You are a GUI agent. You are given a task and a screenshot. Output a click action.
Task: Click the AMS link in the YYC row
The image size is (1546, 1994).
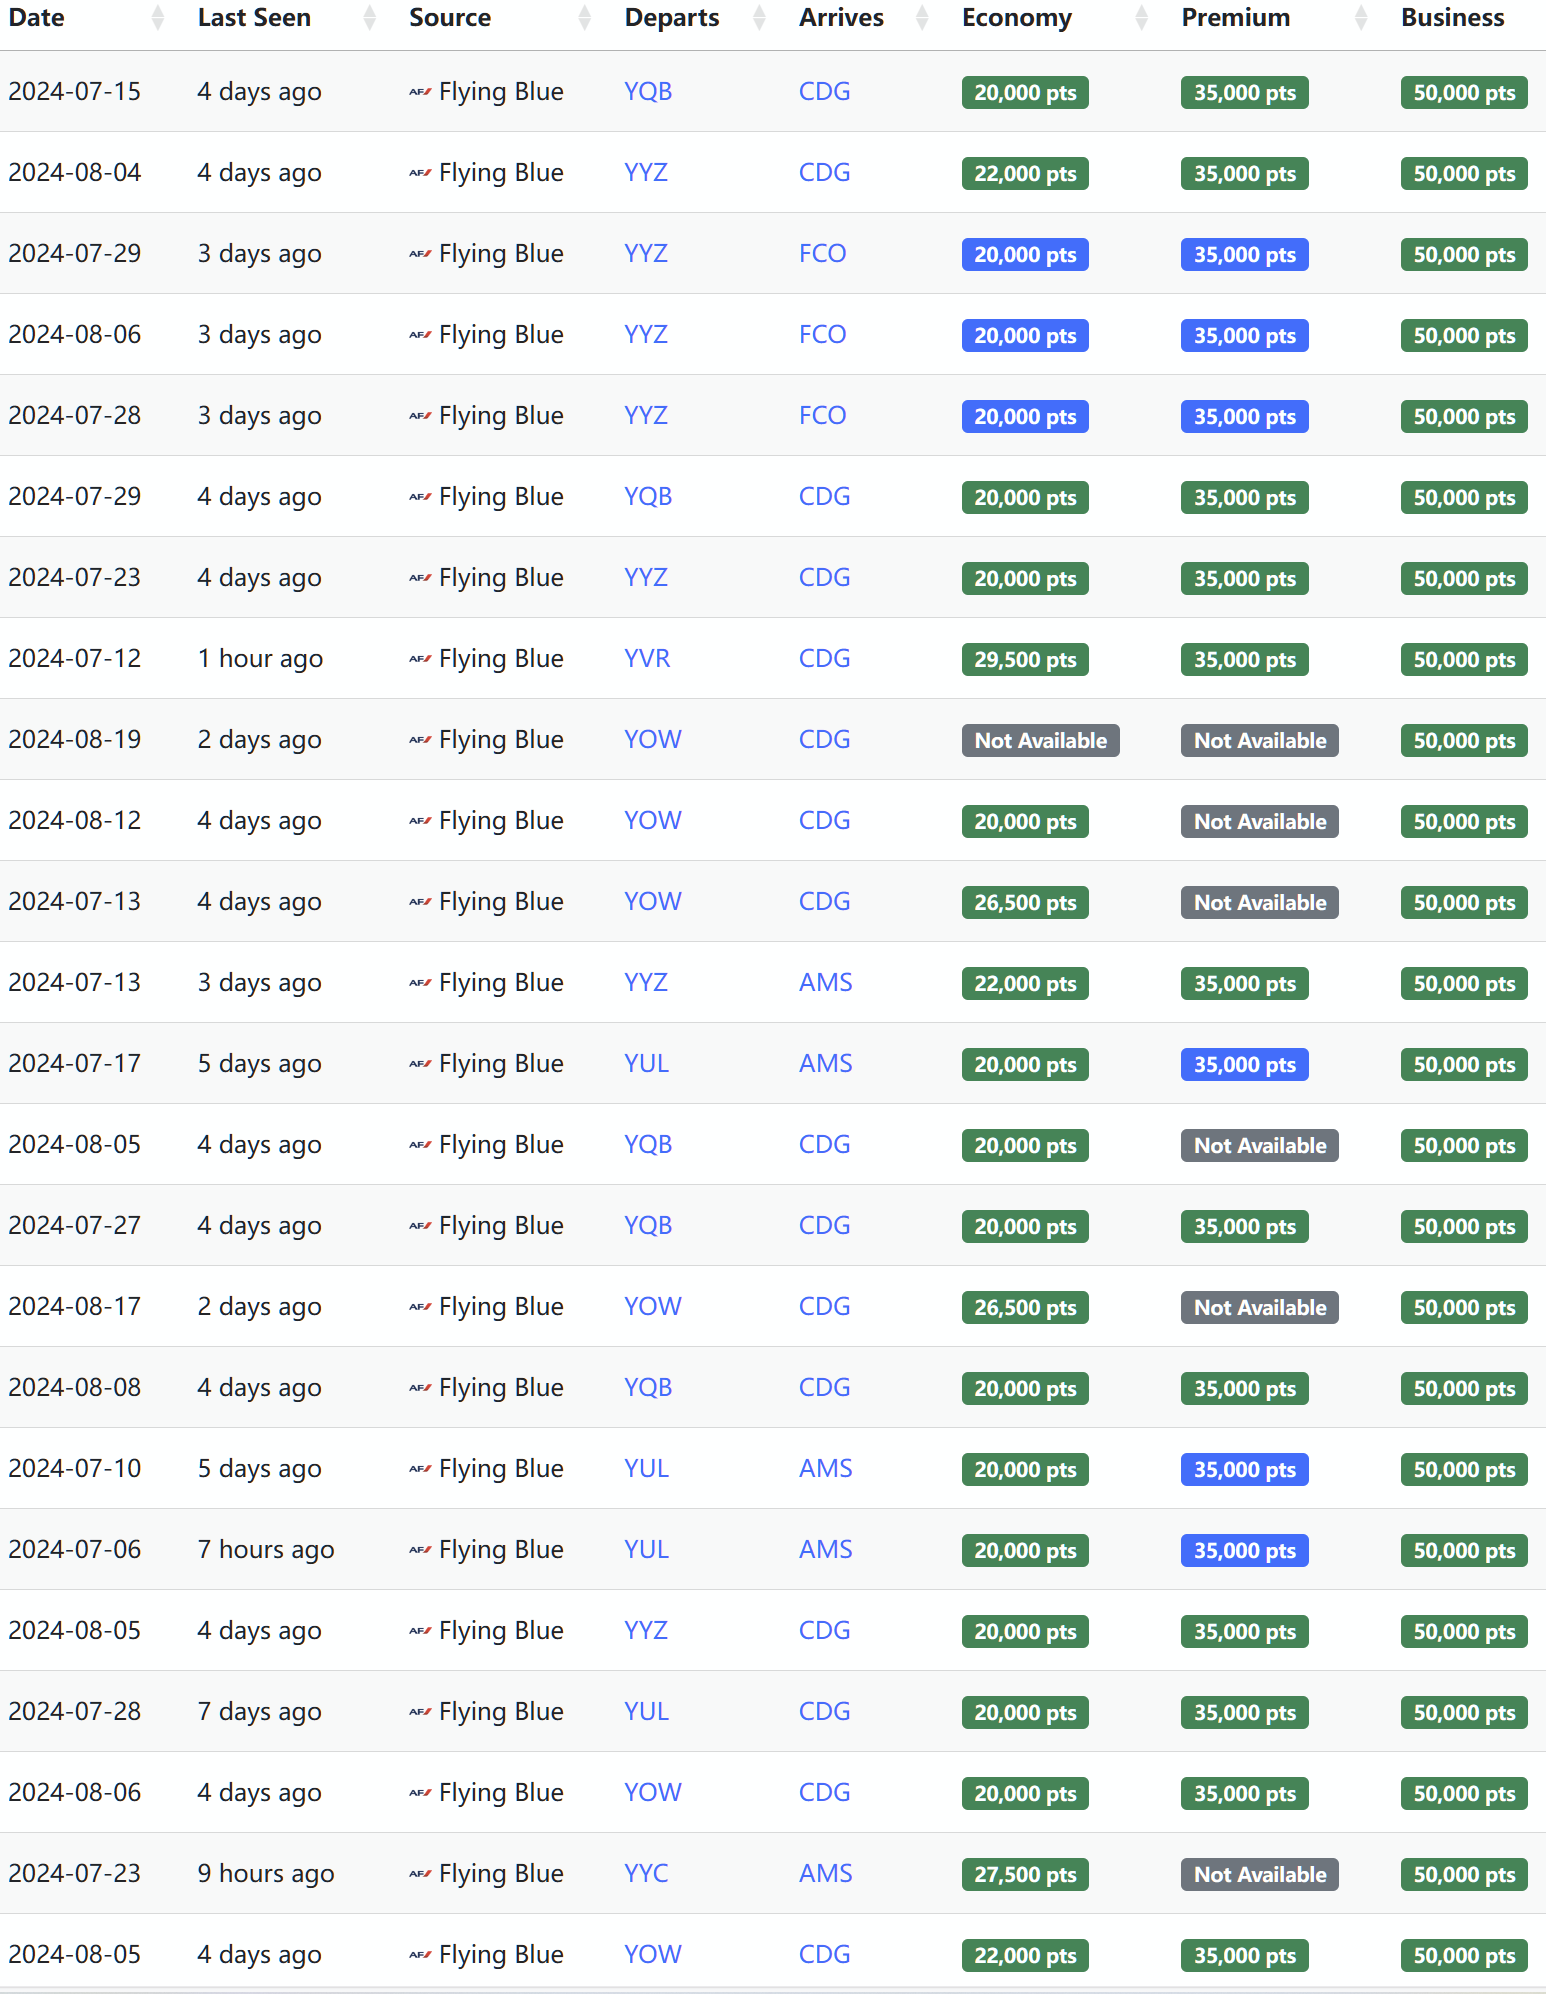click(825, 1874)
